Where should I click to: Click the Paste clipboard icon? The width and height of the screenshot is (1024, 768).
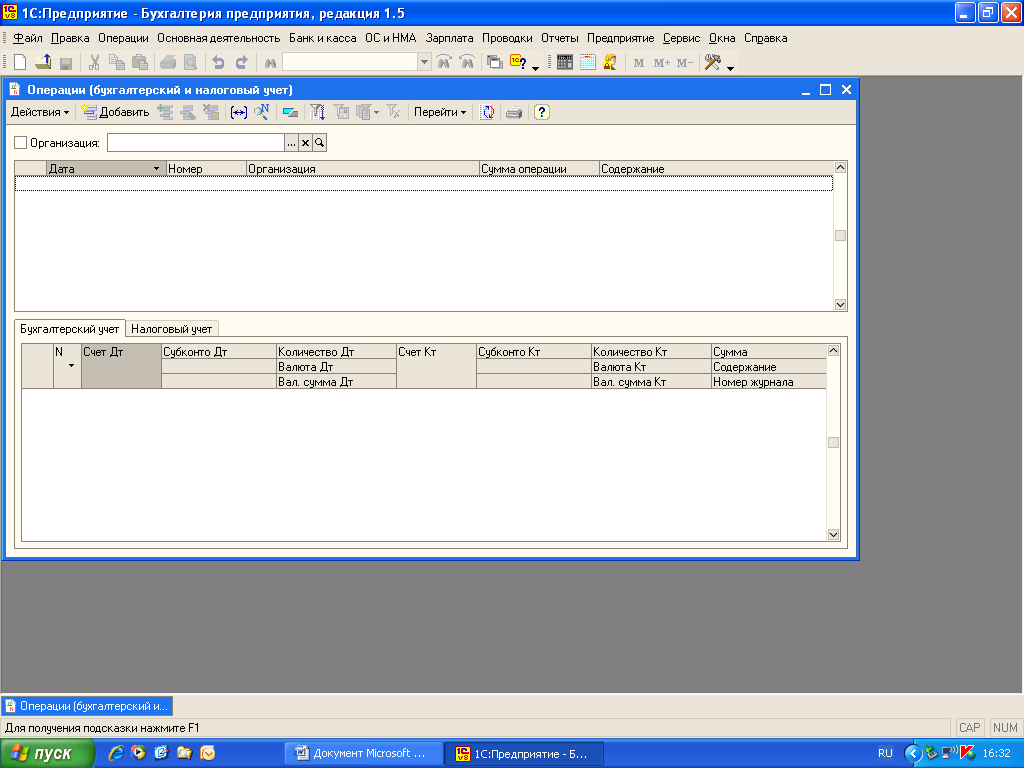point(139,63)
